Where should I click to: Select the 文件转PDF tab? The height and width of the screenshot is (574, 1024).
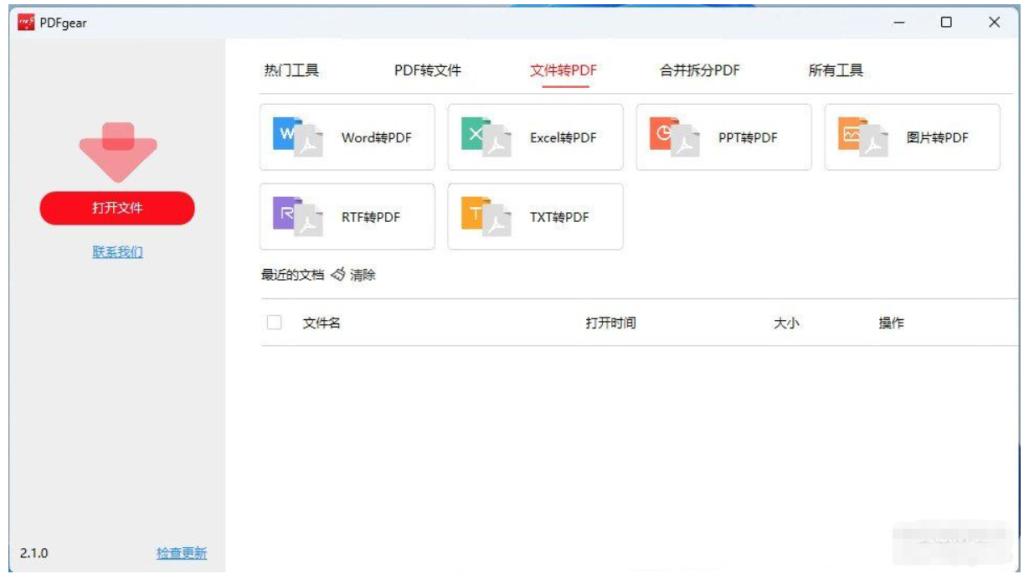[x=563, y=70]
